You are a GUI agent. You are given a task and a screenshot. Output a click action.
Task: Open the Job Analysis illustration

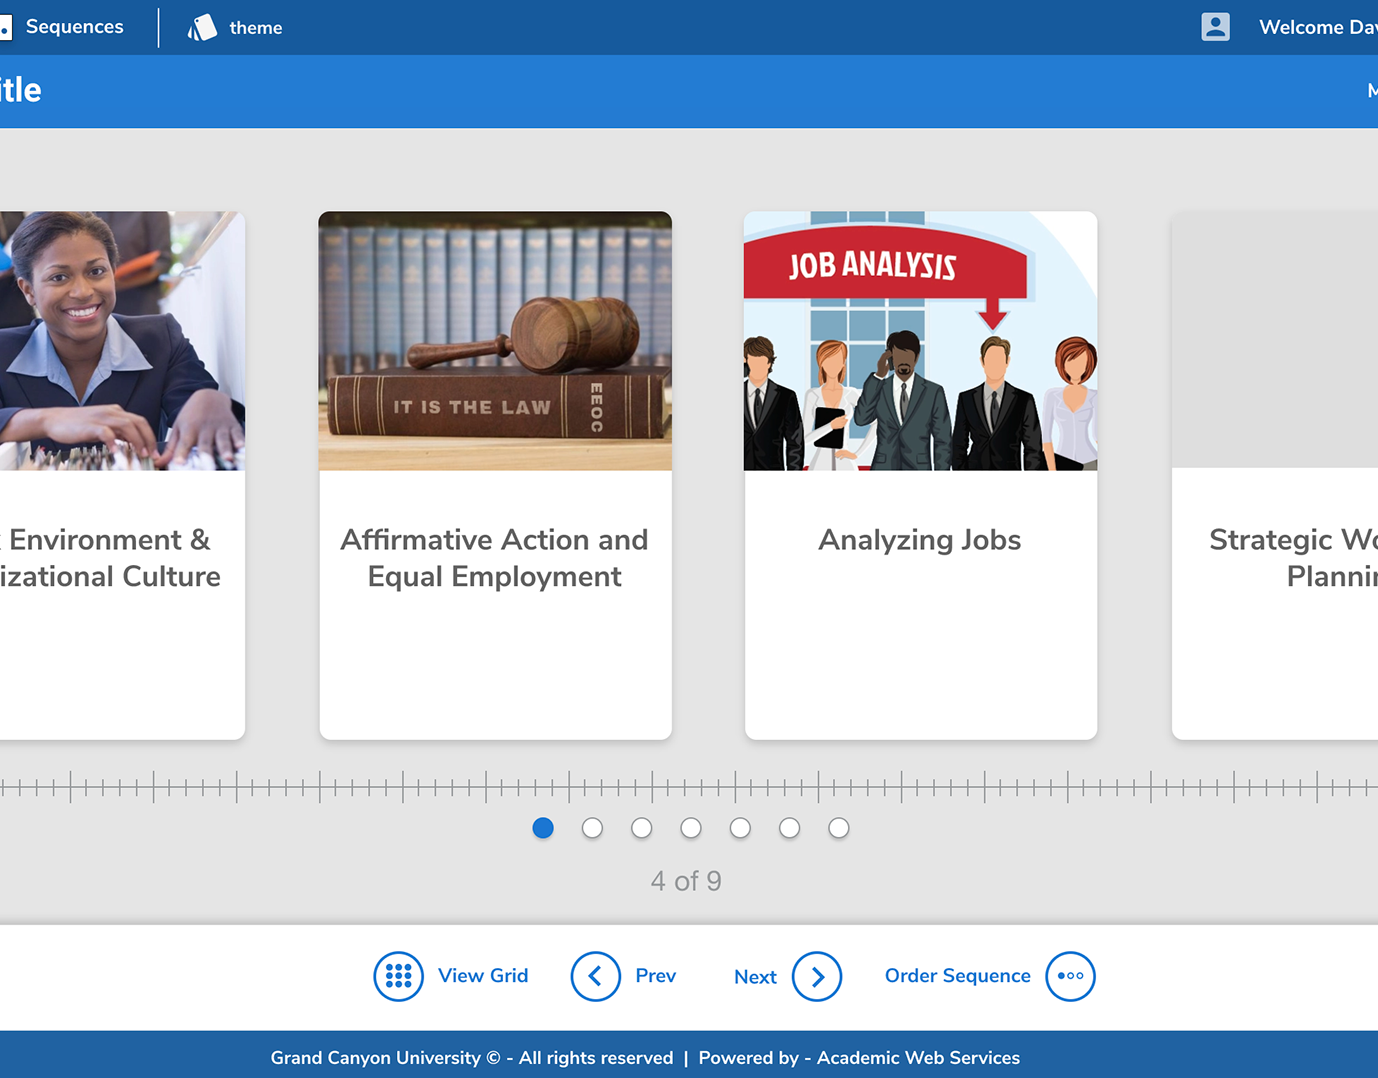[x=920, y=341]
